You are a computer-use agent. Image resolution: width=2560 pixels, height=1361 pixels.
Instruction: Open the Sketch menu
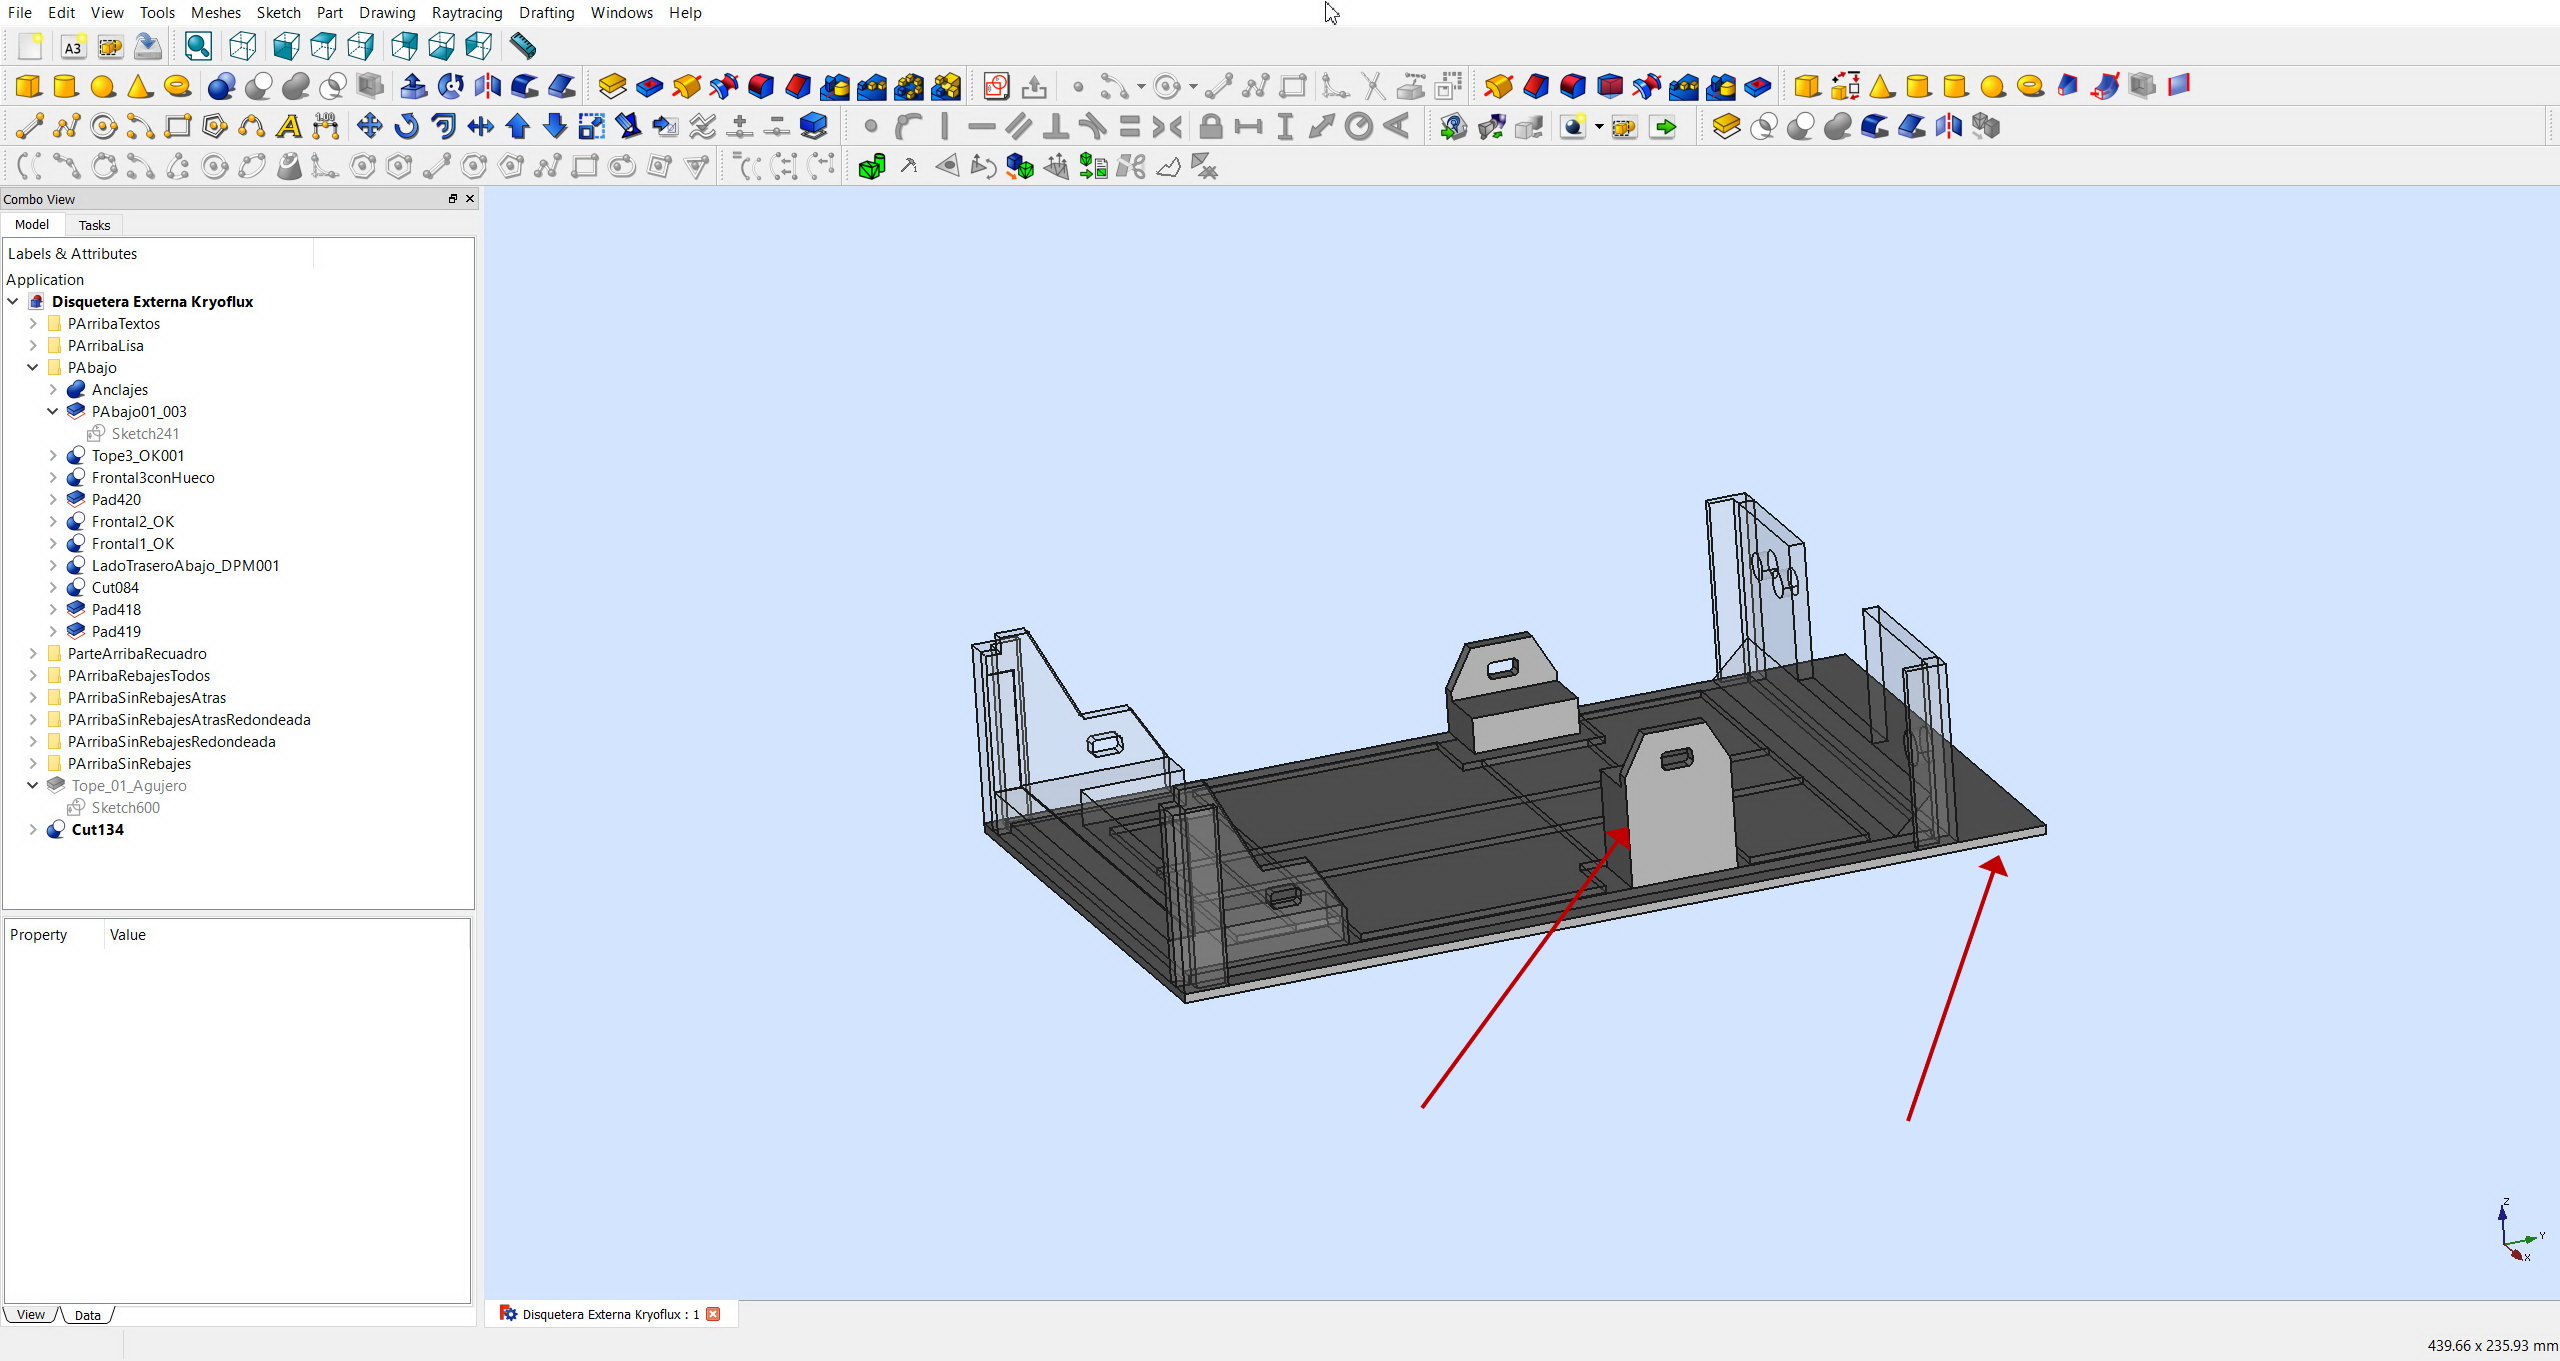[x=278, y=12]
